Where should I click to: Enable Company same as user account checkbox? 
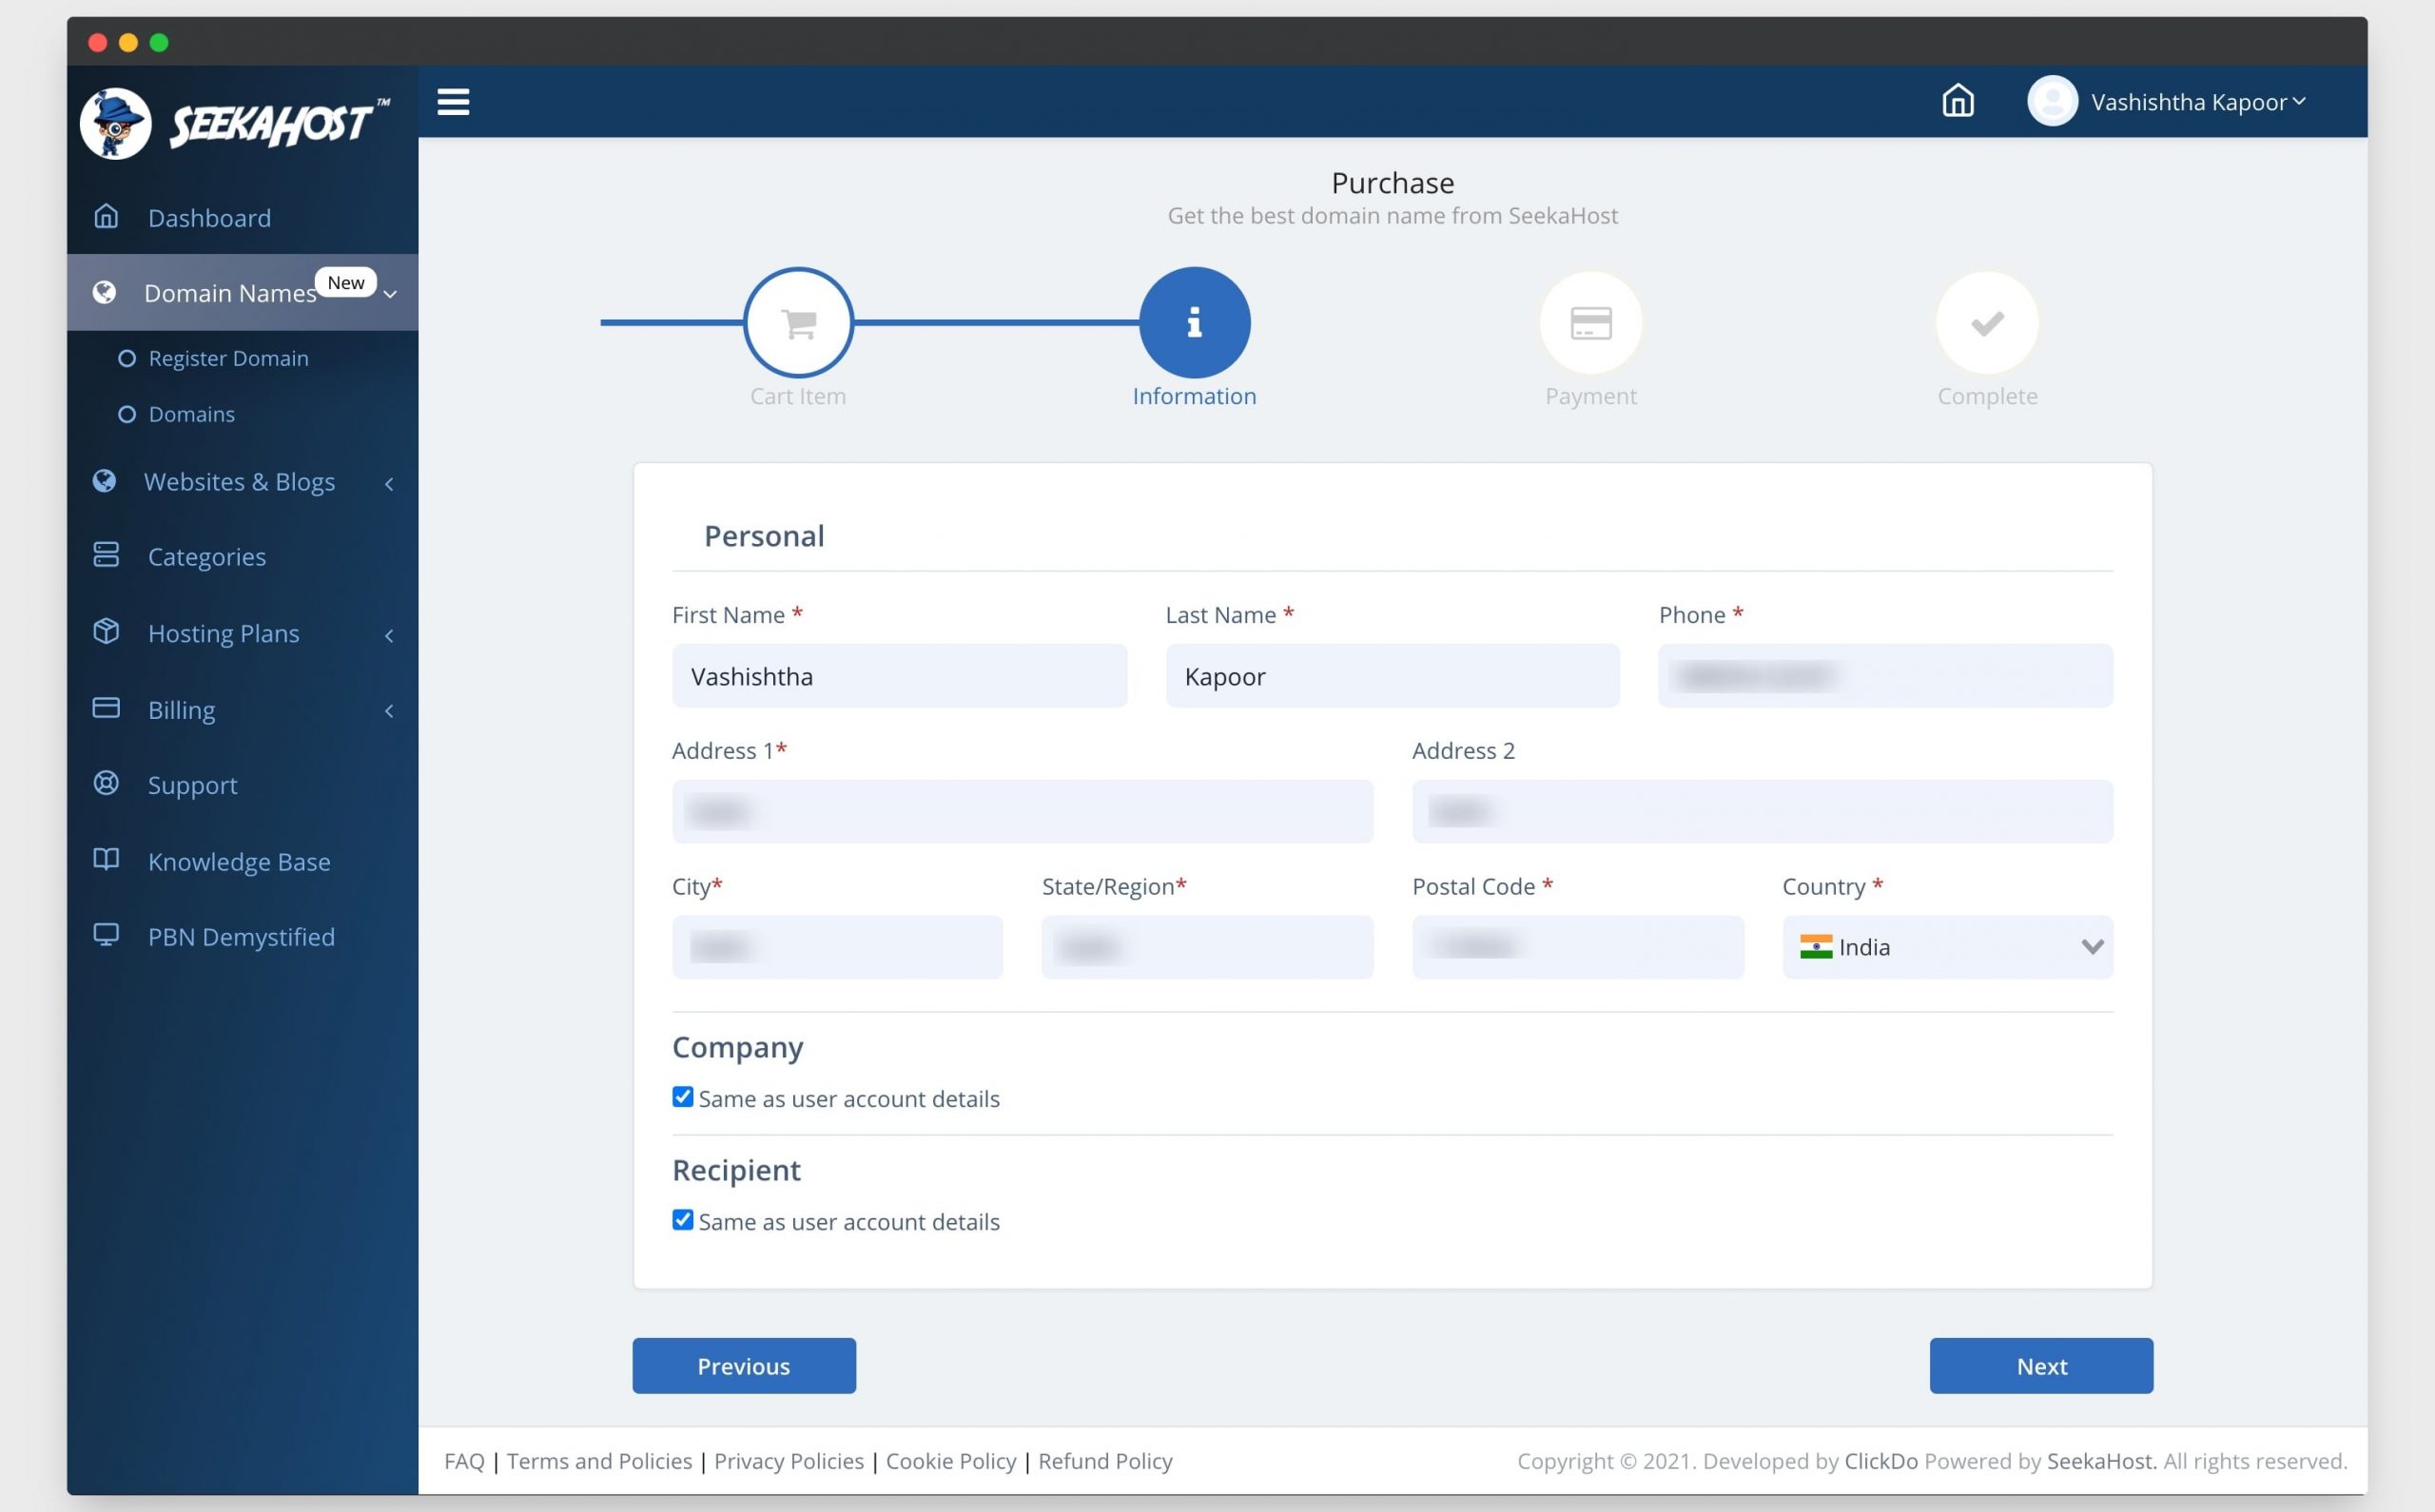681,1095
